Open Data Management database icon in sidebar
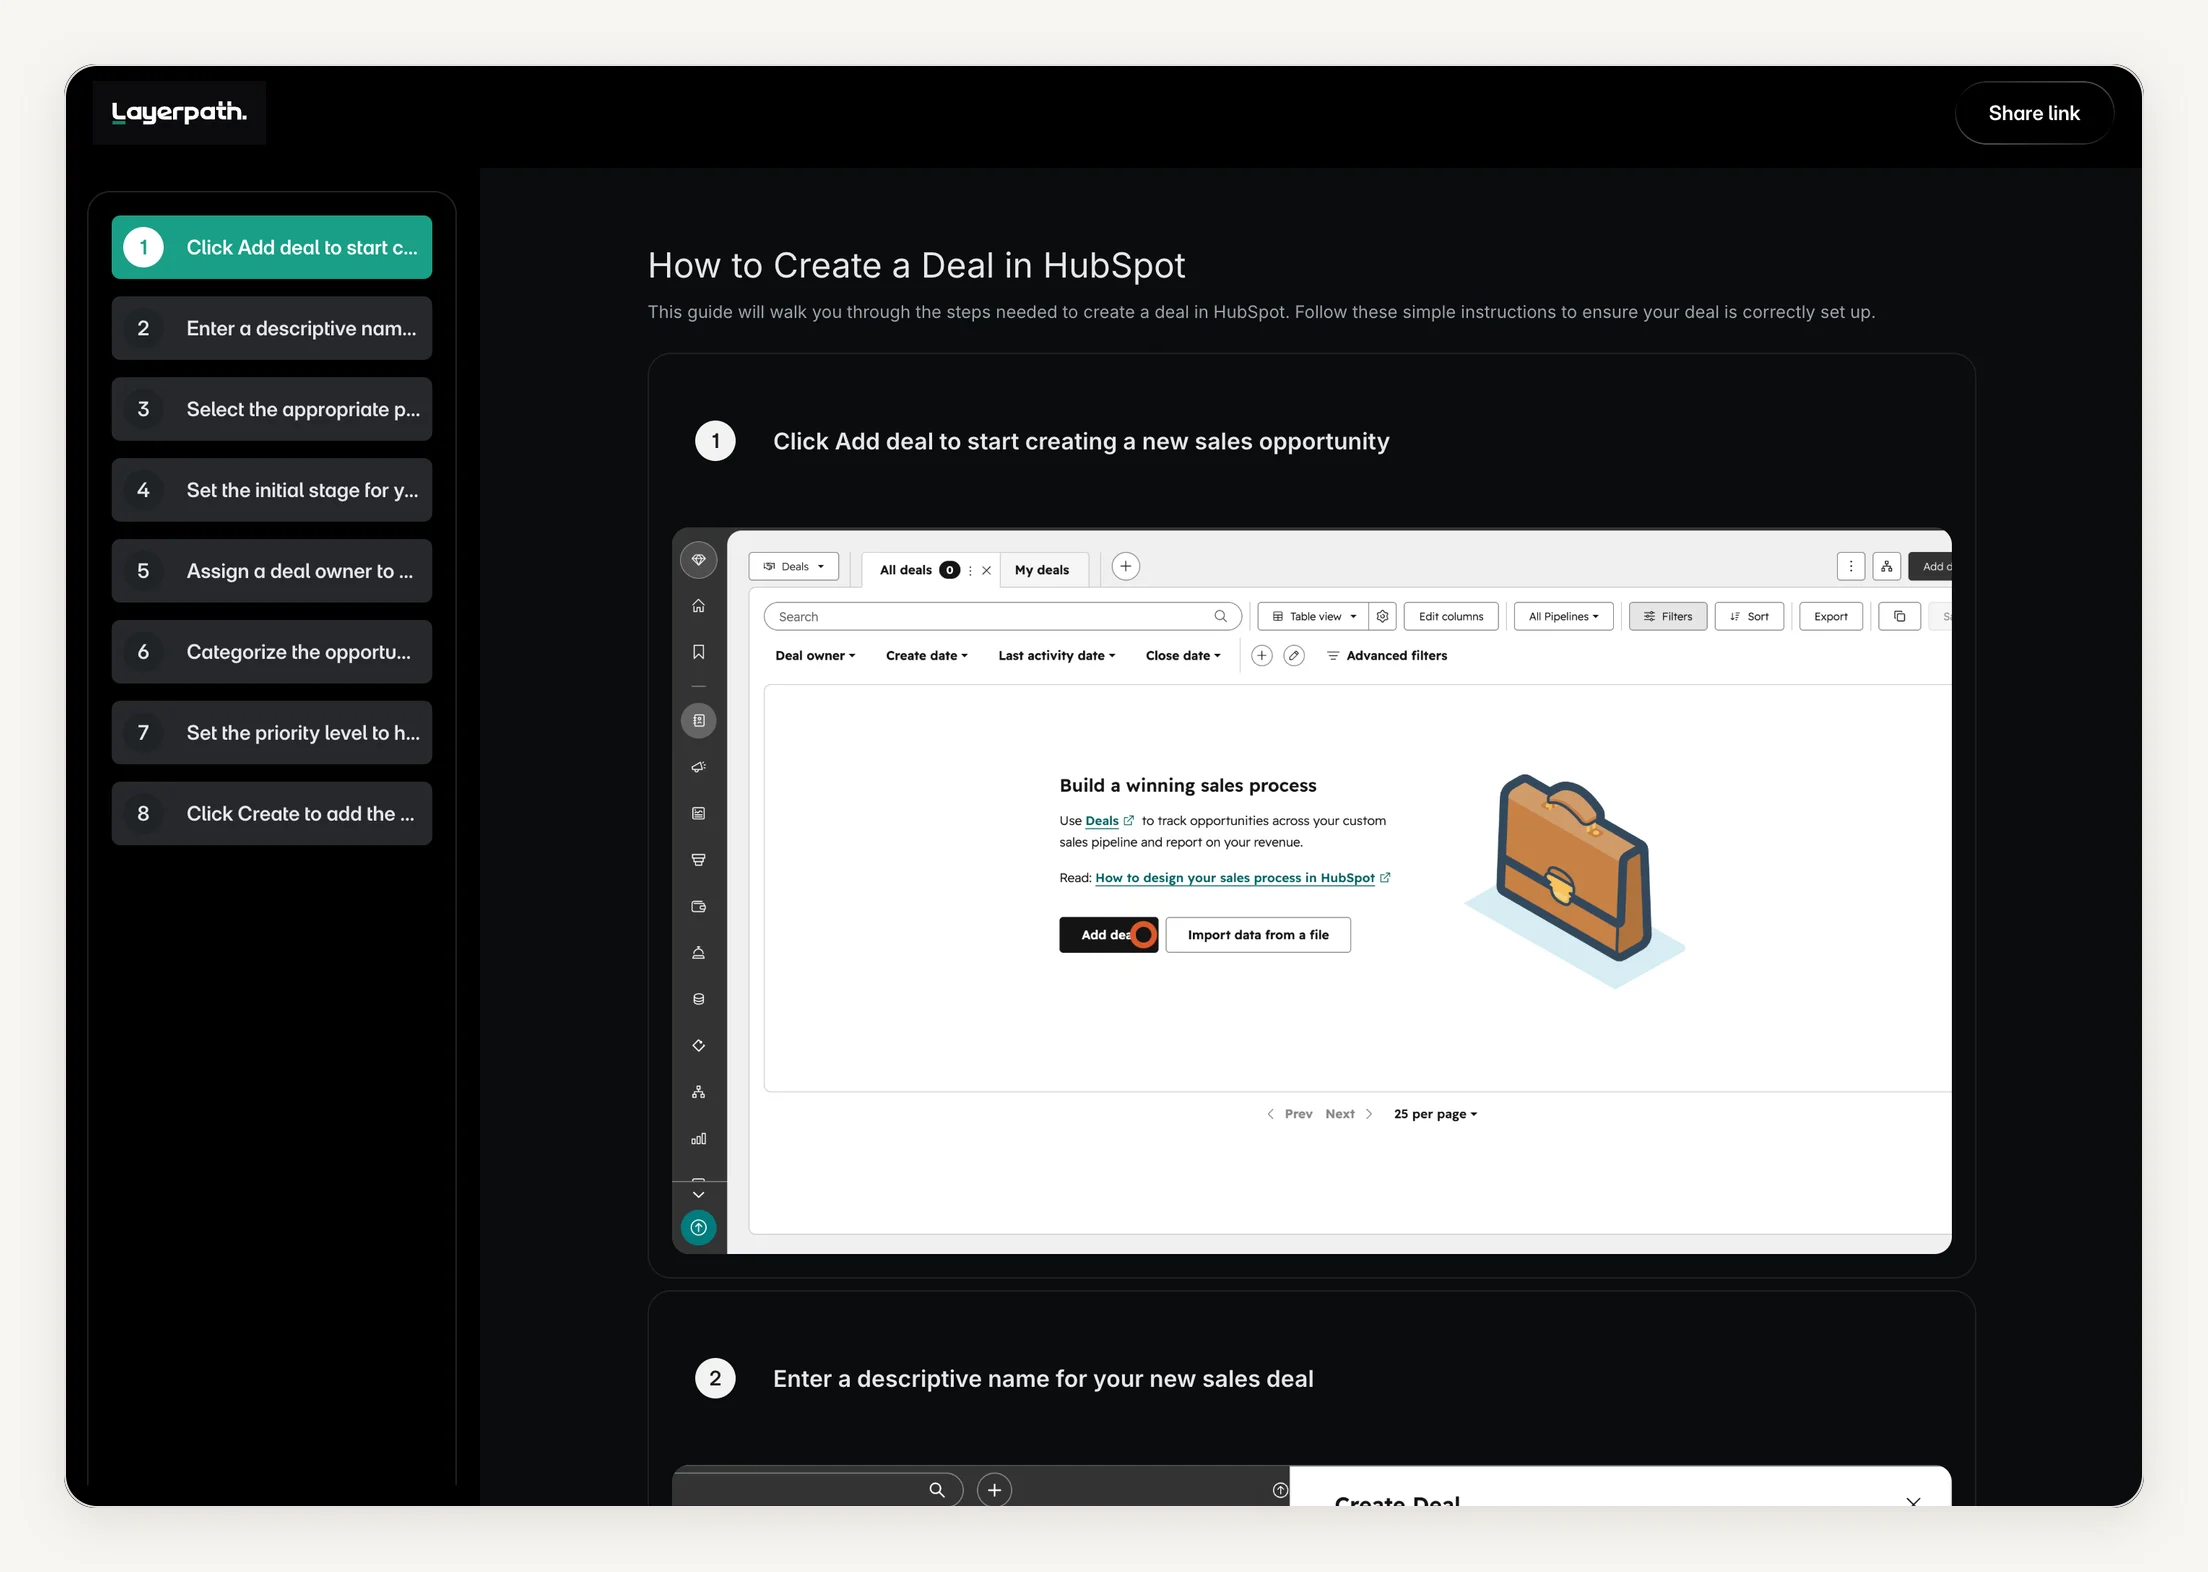Image resolution: width=2208 pixels, height=1572 pixels. pos(698,999)
